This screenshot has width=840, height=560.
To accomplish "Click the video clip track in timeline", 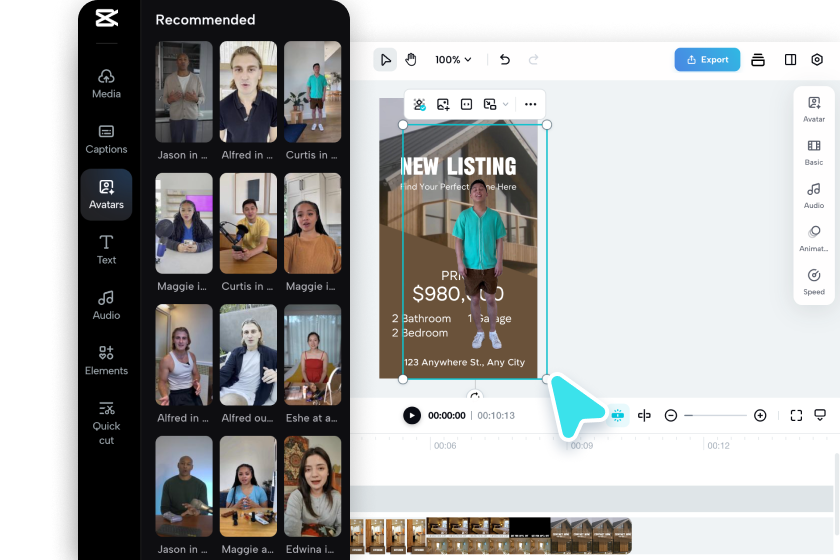I will 491,535.
